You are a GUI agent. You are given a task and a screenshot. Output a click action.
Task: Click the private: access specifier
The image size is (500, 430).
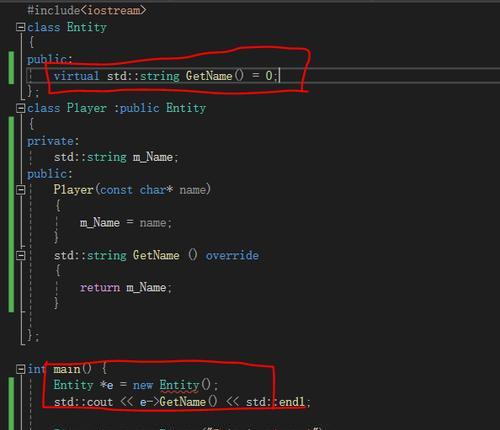click(53, 141)
